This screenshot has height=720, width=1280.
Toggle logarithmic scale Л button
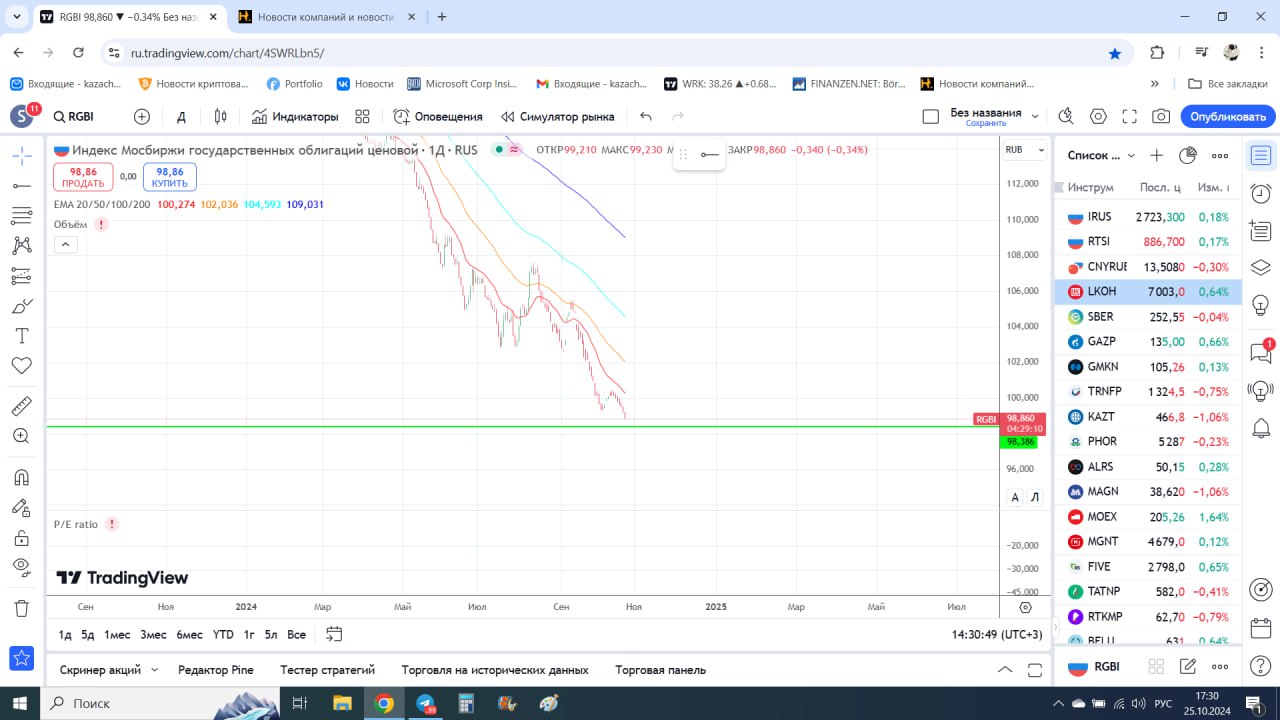[1035, 497]
